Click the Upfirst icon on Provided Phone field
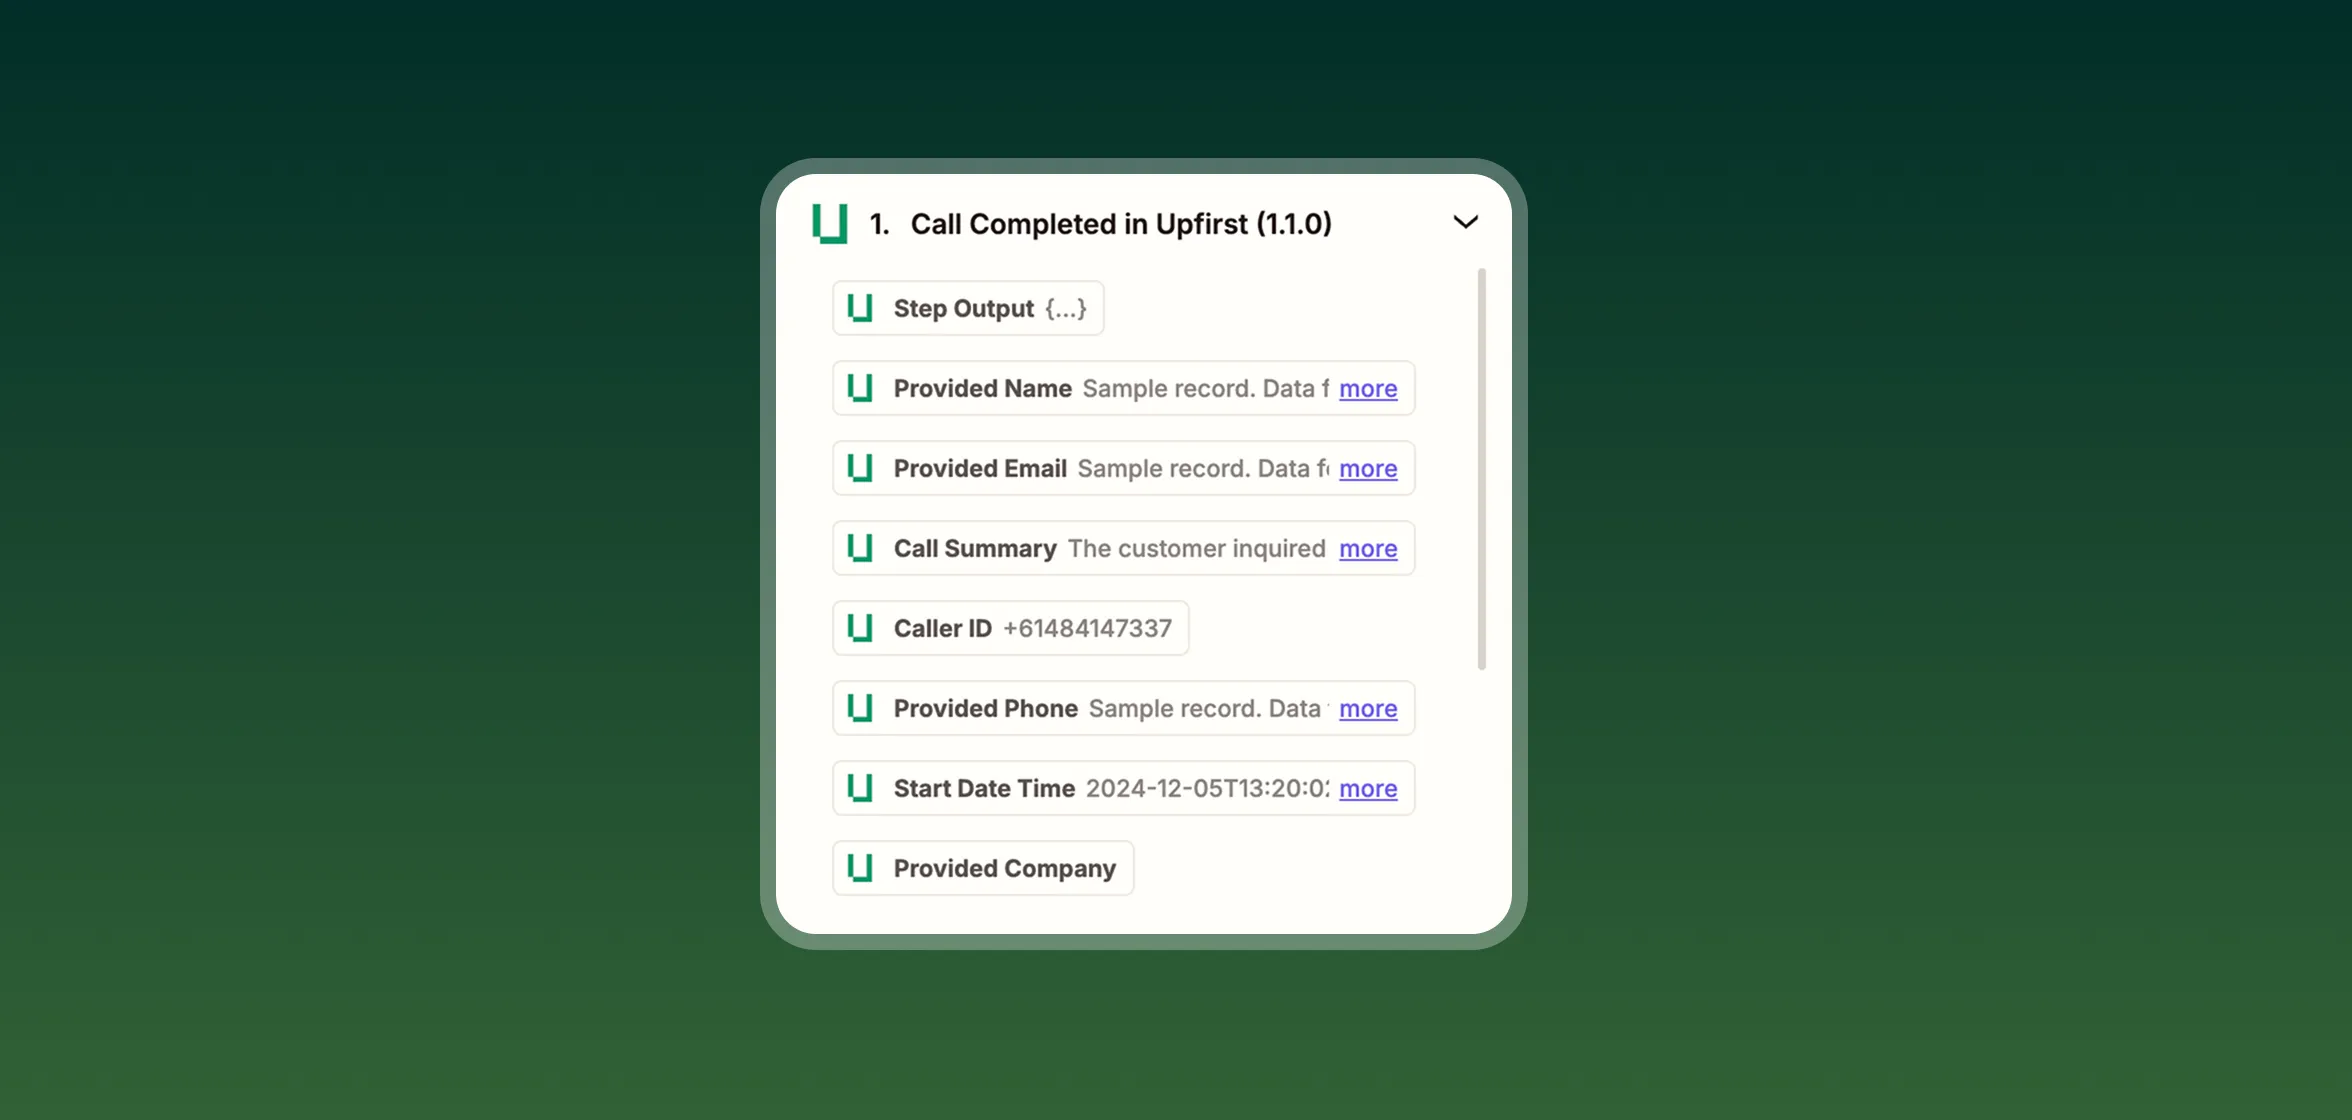The height and width of the screenshot is (1120, 2352). 861,708
